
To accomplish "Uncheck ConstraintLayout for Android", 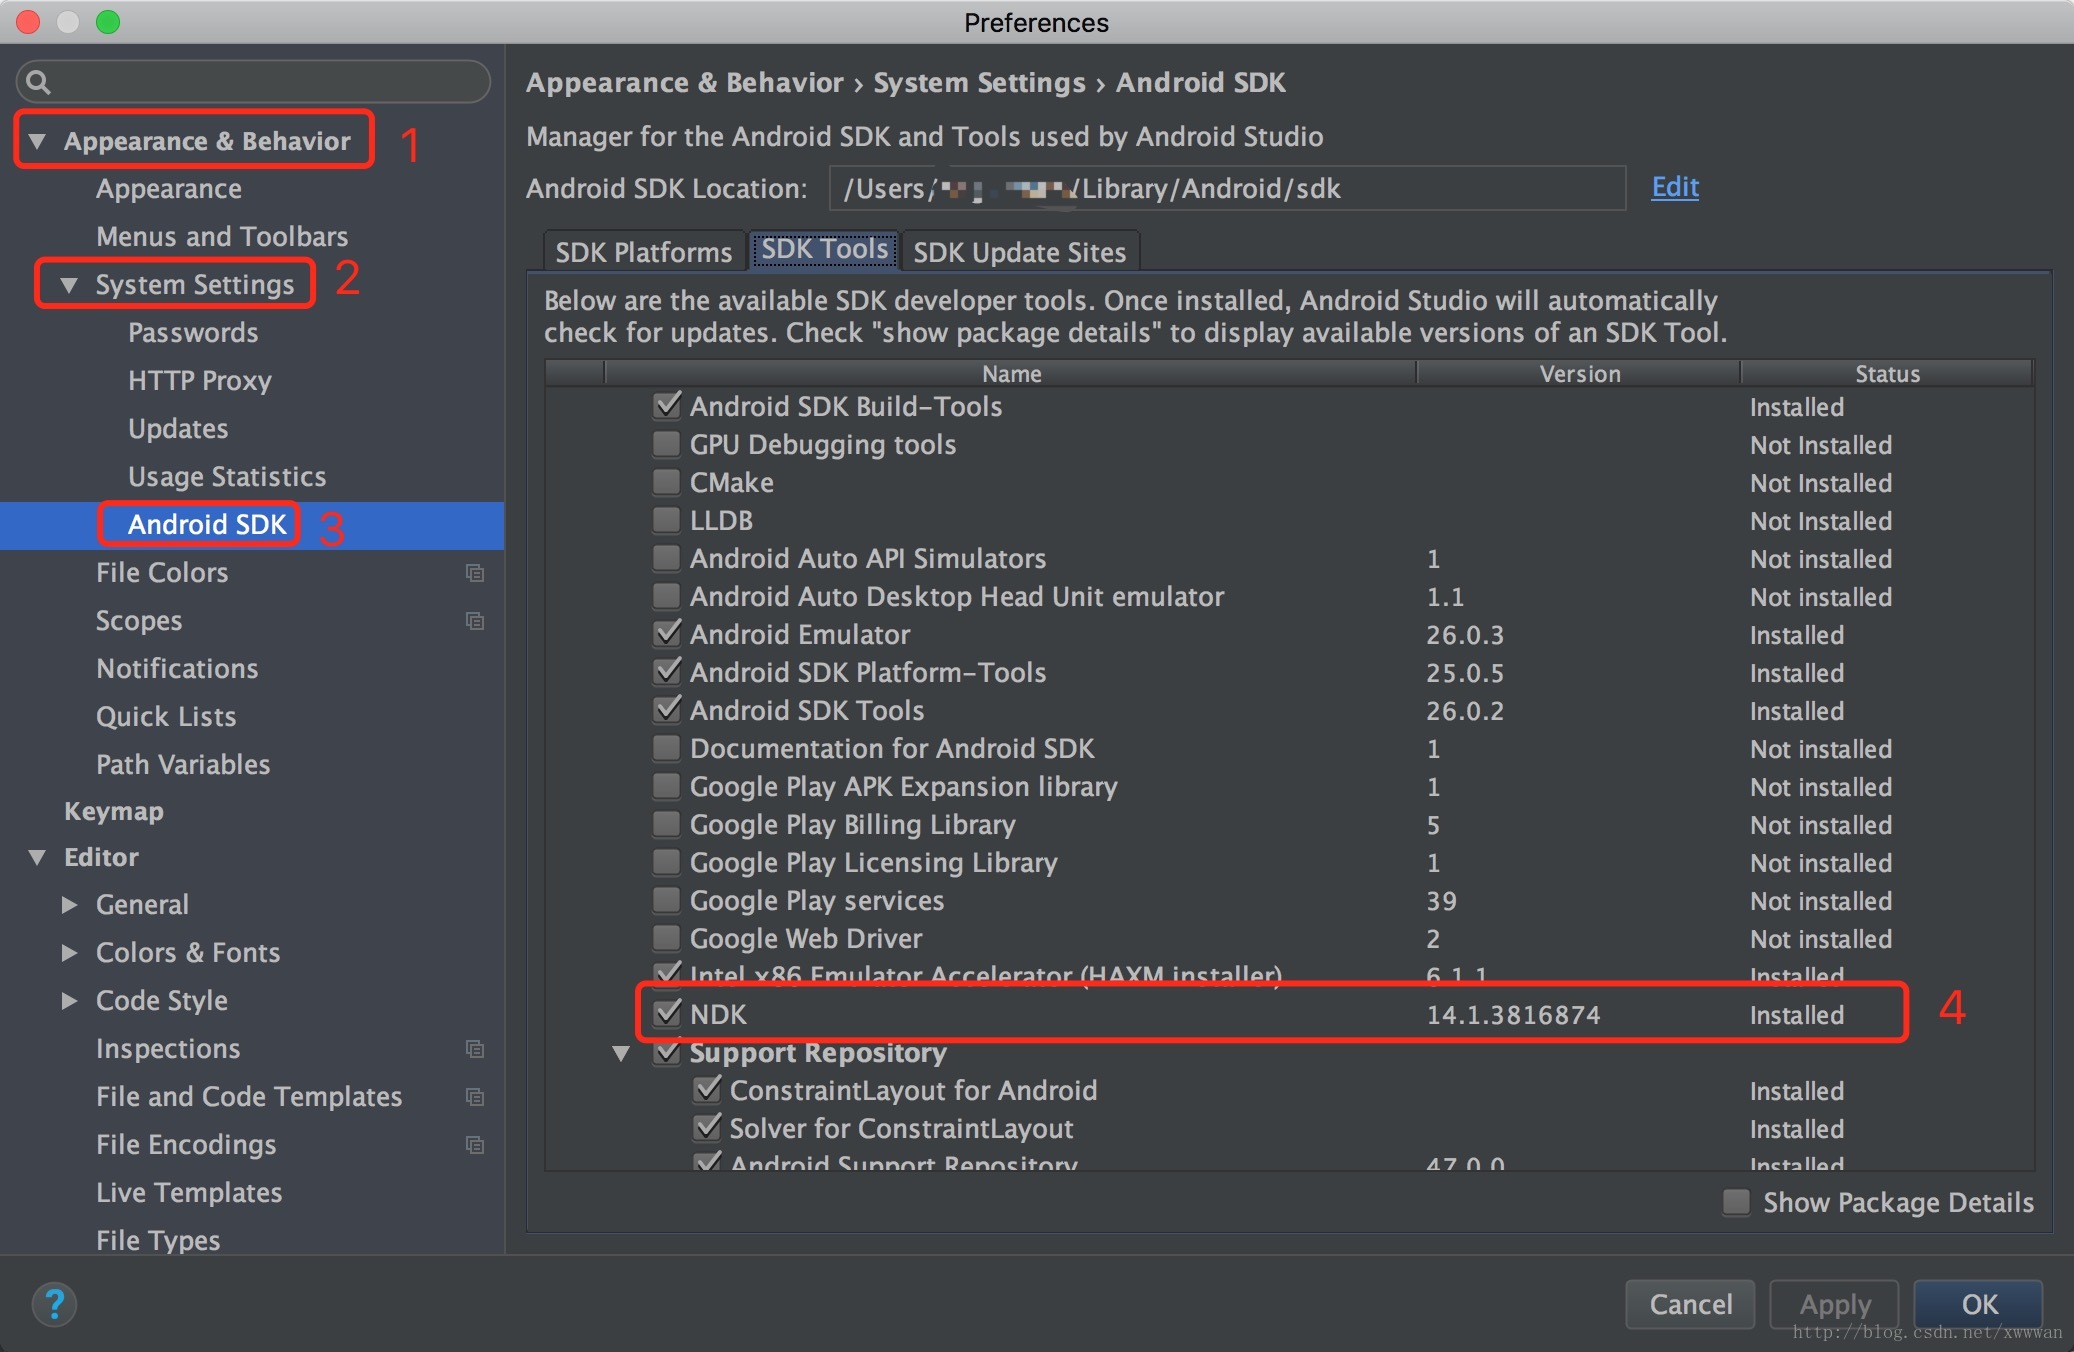I will (707, 1090).
